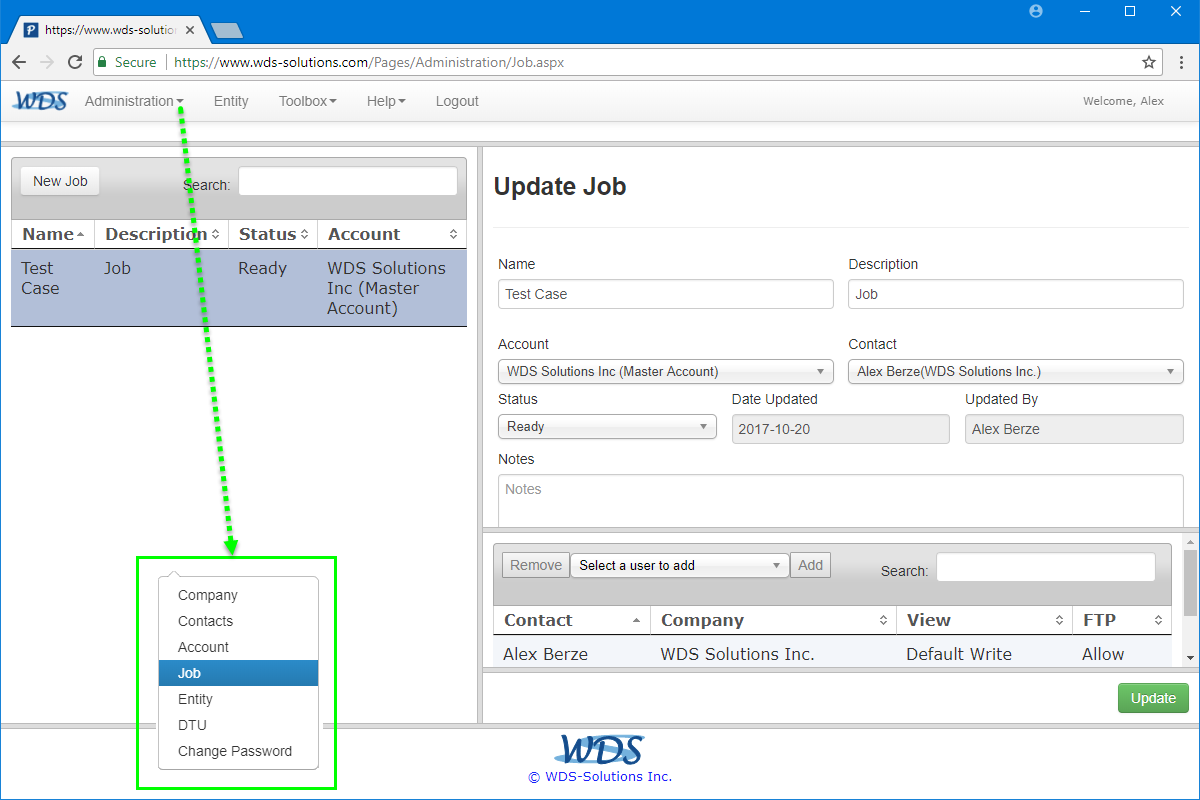Click Logout in the navbar
This screenshot has height=800, width=1200.
(x=457, y=101)
